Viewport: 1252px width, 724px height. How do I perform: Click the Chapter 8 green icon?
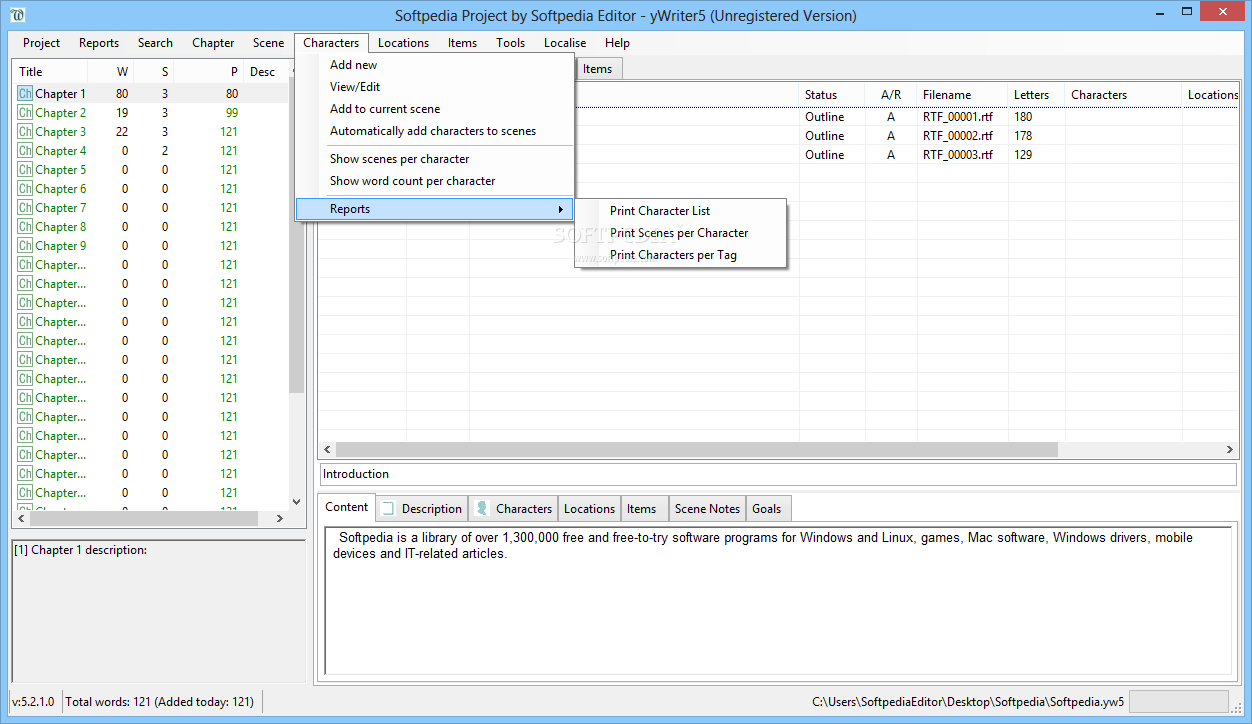click(25, 227)
